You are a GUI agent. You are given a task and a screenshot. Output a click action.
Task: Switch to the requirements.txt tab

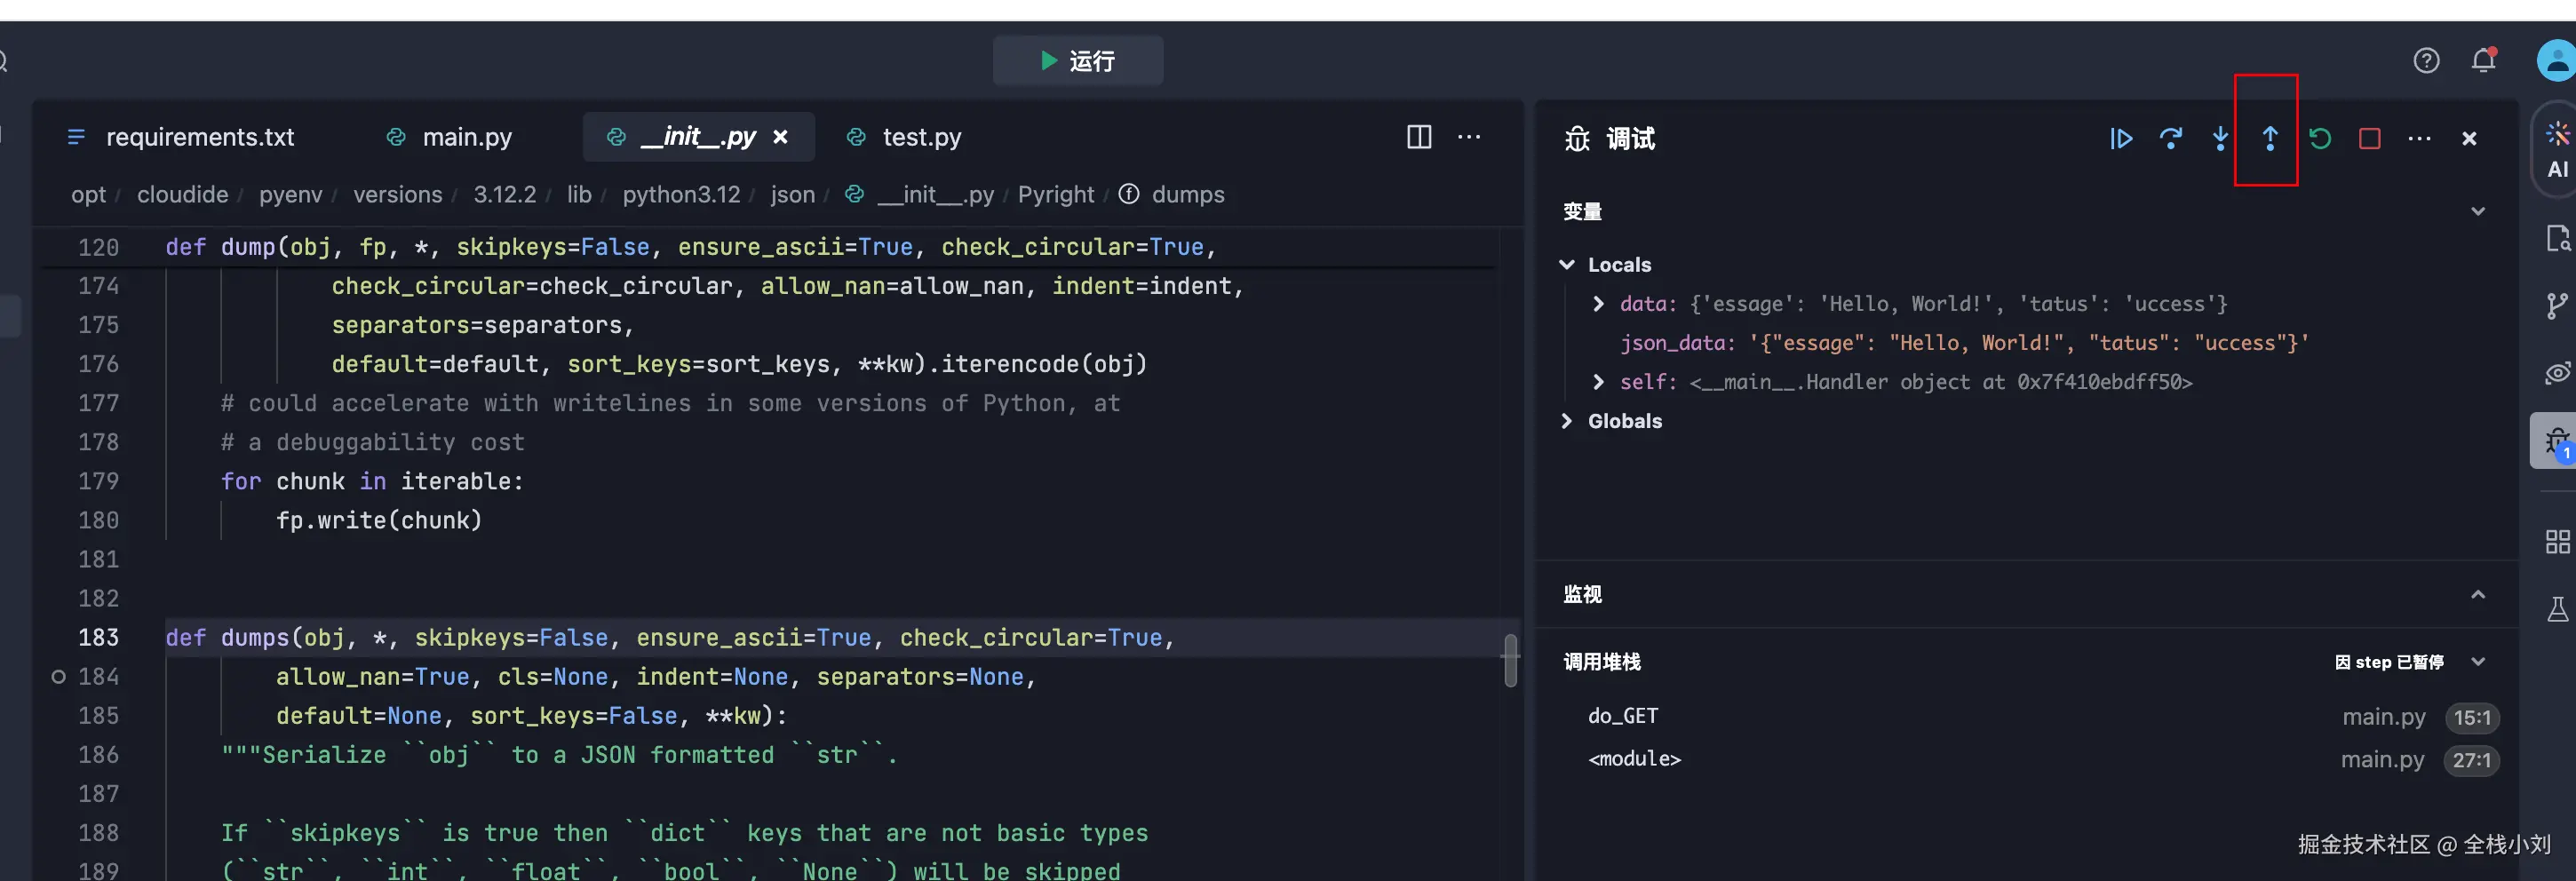click(181, 137)
